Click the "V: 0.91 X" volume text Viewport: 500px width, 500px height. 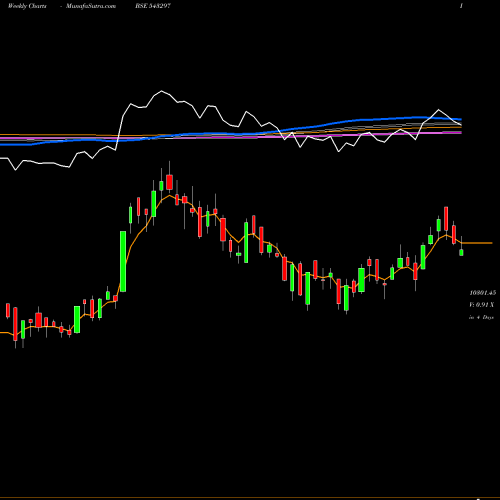[482, 305]
